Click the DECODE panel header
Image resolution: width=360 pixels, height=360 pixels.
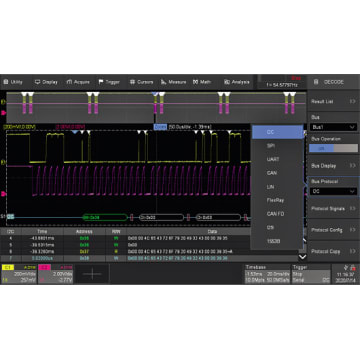coord(333,82)
